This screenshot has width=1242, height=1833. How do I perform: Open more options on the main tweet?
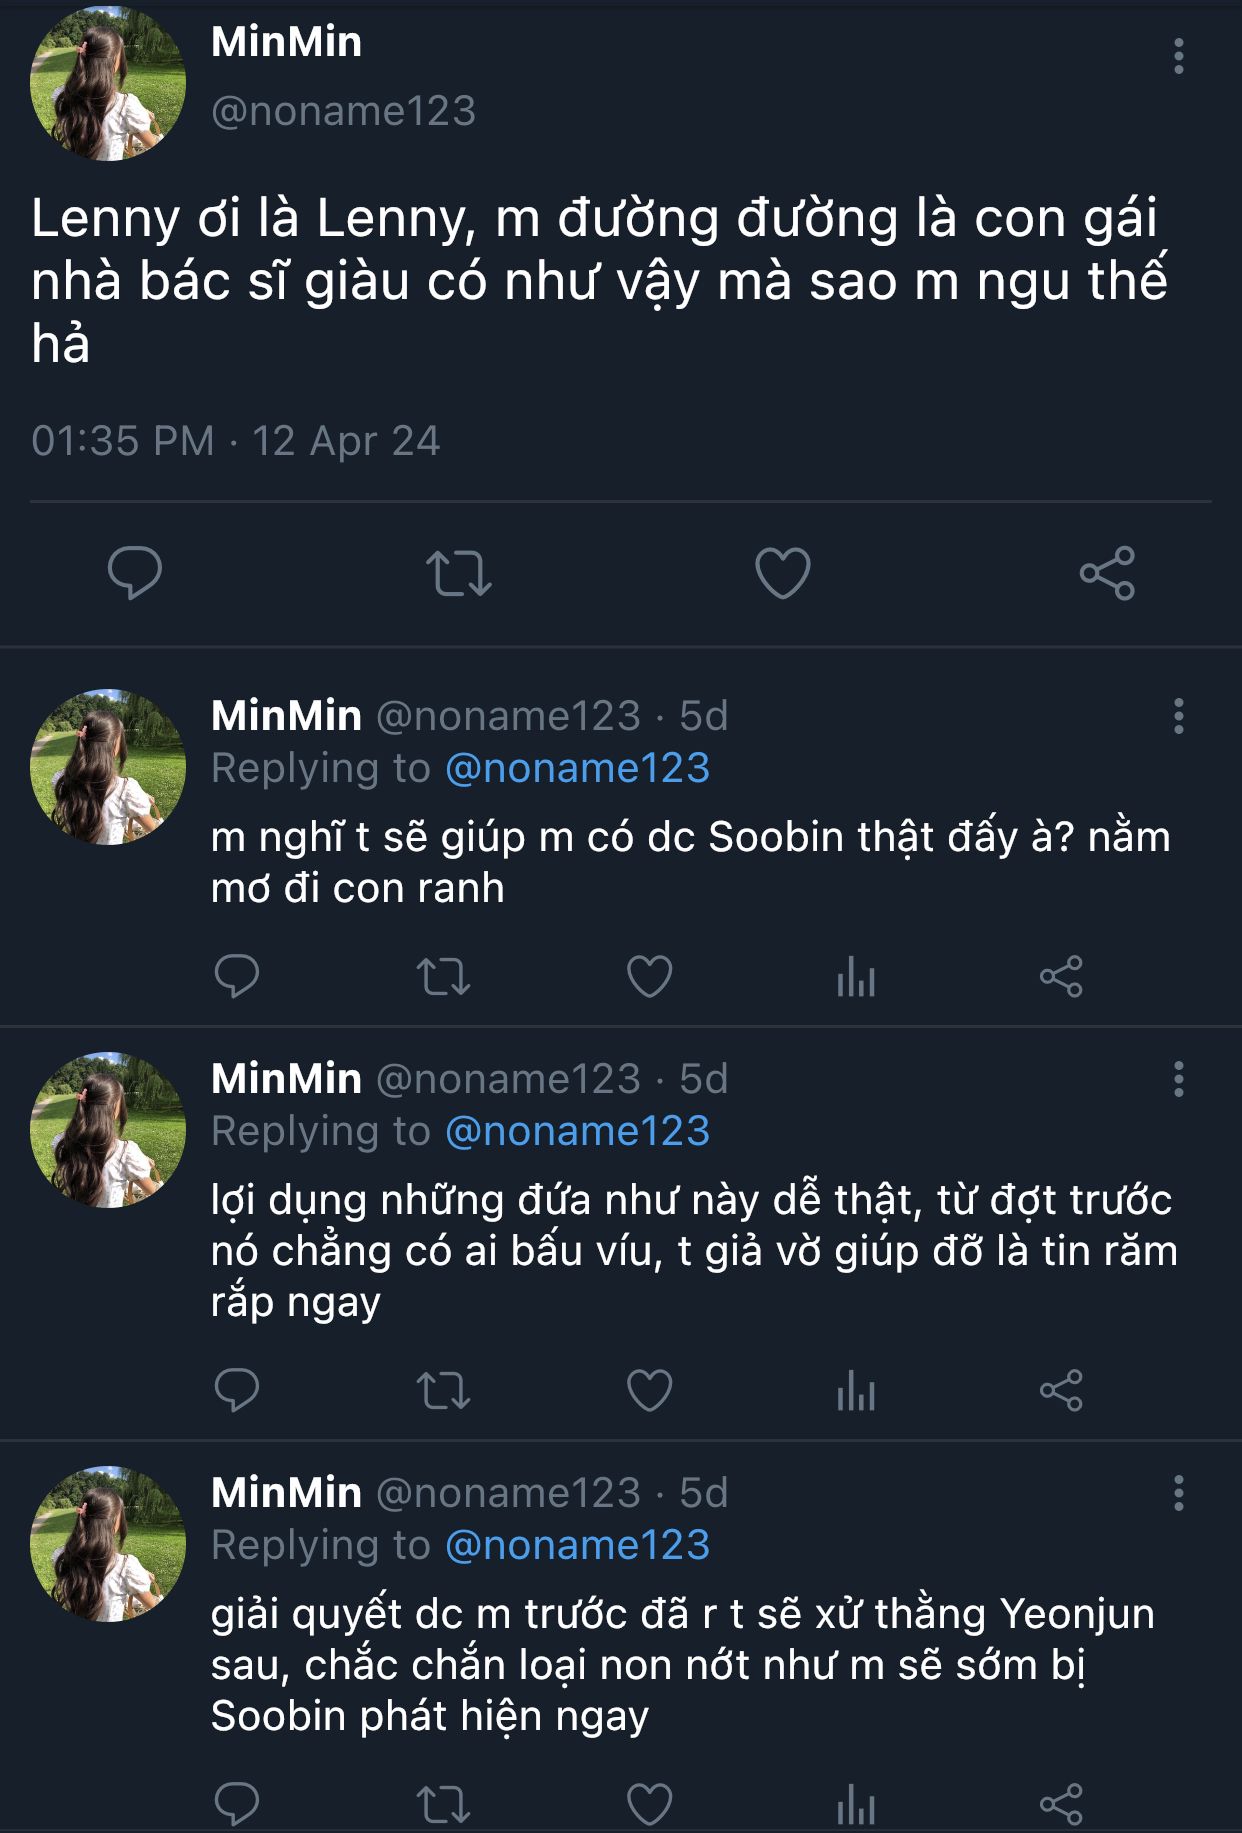1179,56
